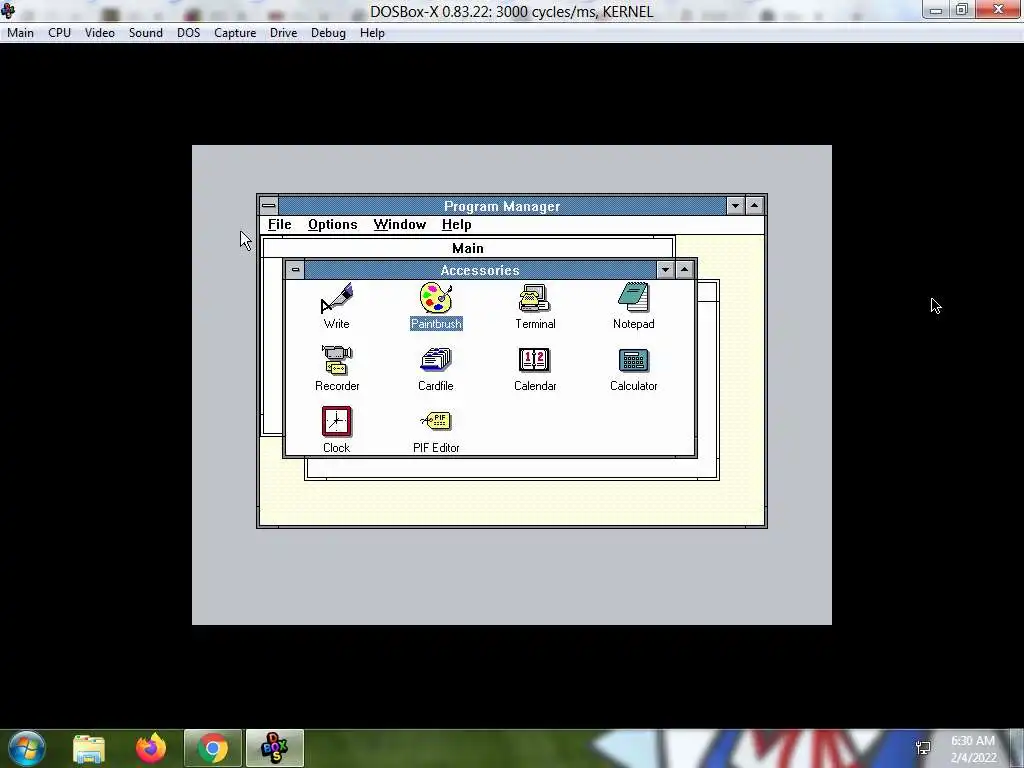Screen dimensions: 1024x768
Task: Open DOSBox-X Help menu
Action: click(x=372, y=33)
